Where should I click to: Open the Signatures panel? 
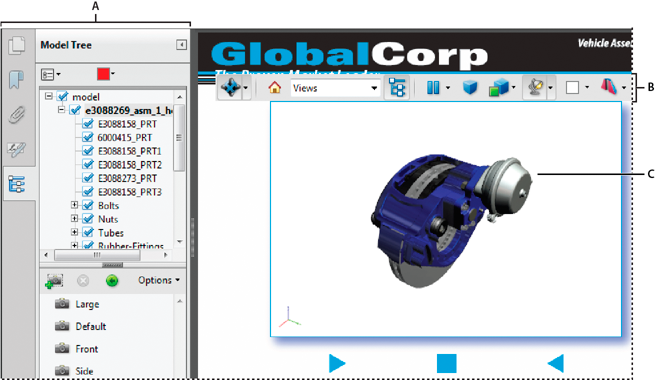pyautogui.click(x=17, y=149)
